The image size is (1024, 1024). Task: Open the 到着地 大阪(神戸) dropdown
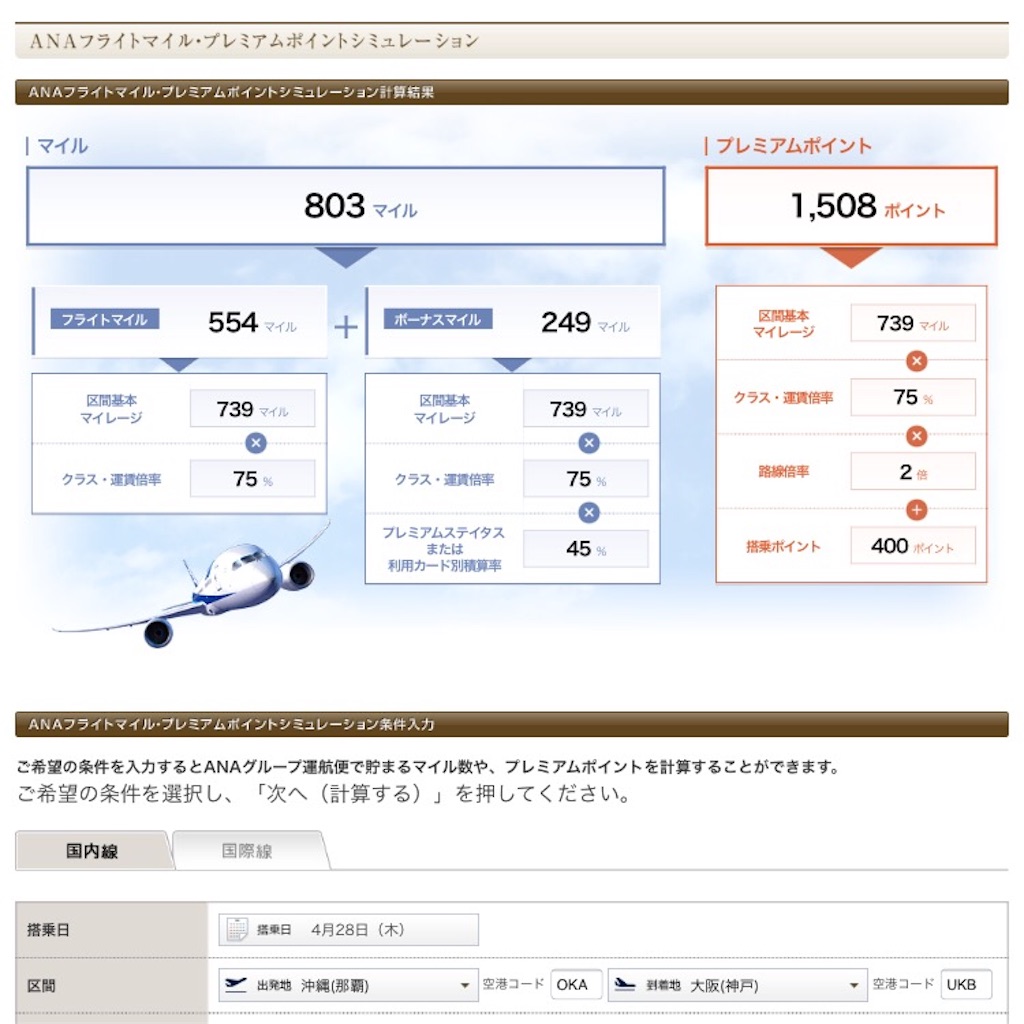[x=737, y=985]
